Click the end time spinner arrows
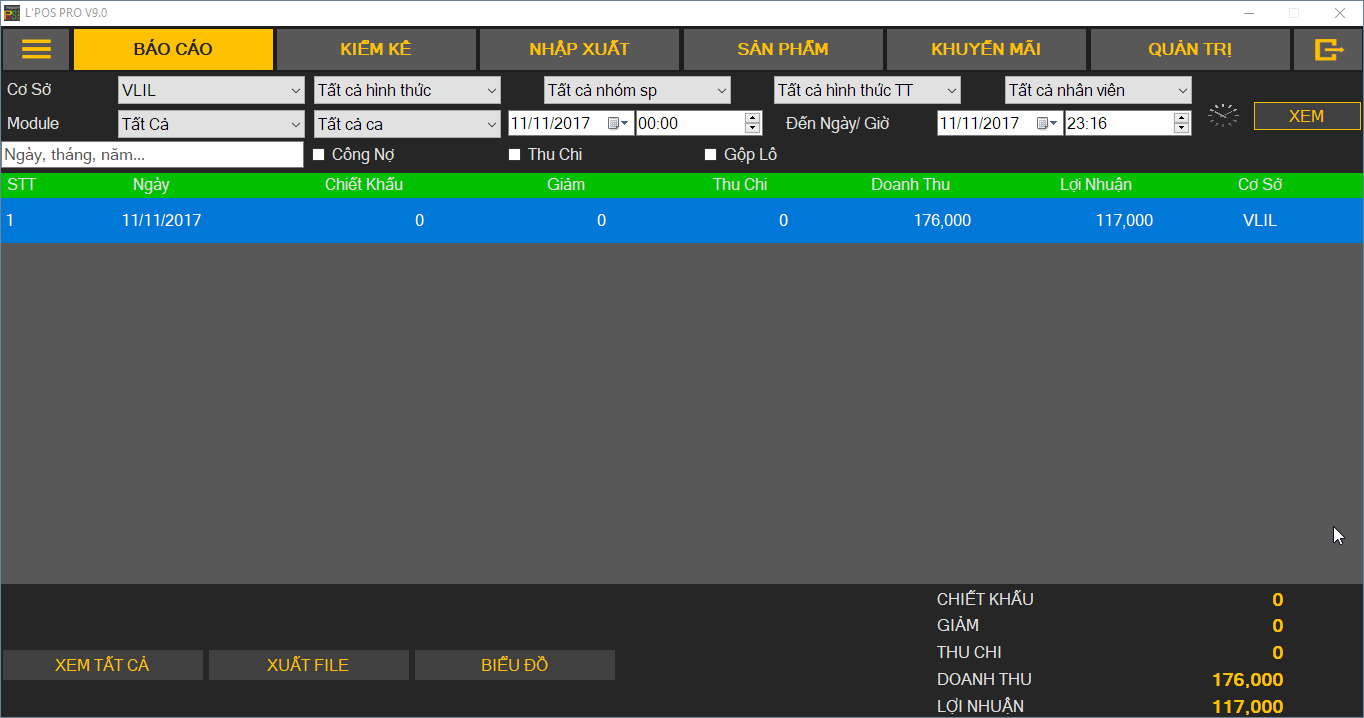The width and height of the screenshot is (1364, 718). point(1181,123)
